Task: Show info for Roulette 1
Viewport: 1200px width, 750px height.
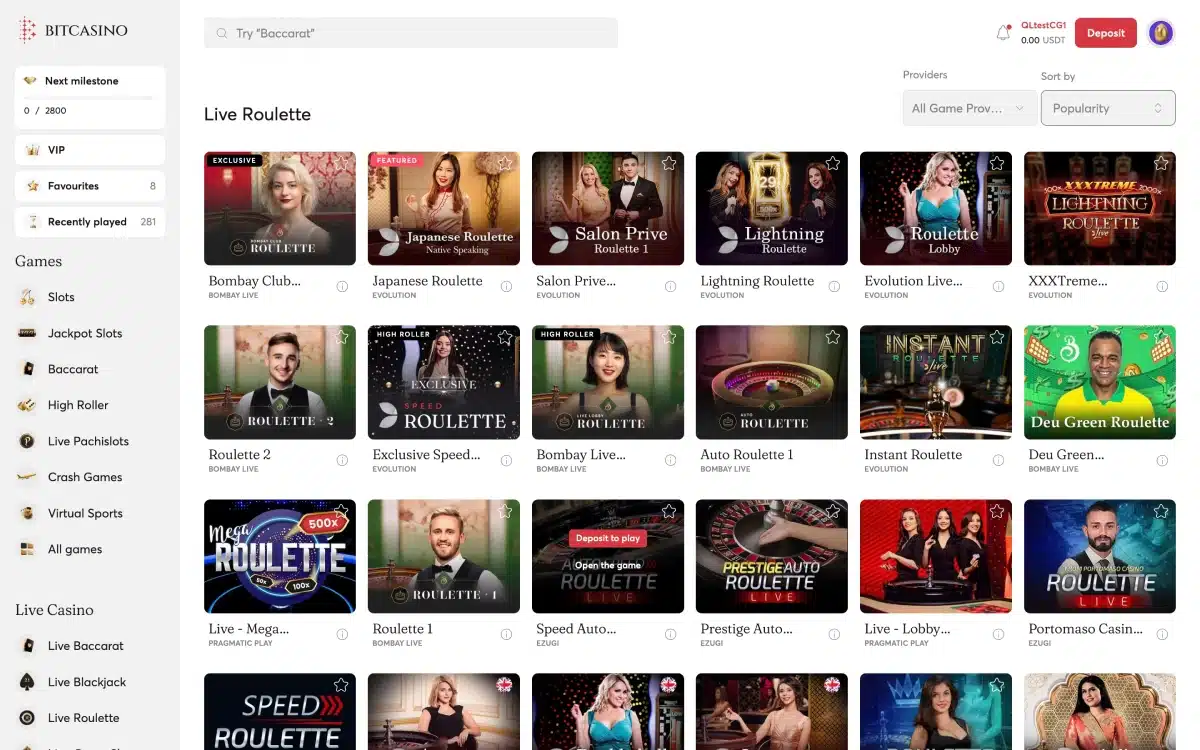Action: [x=506, y=635]
